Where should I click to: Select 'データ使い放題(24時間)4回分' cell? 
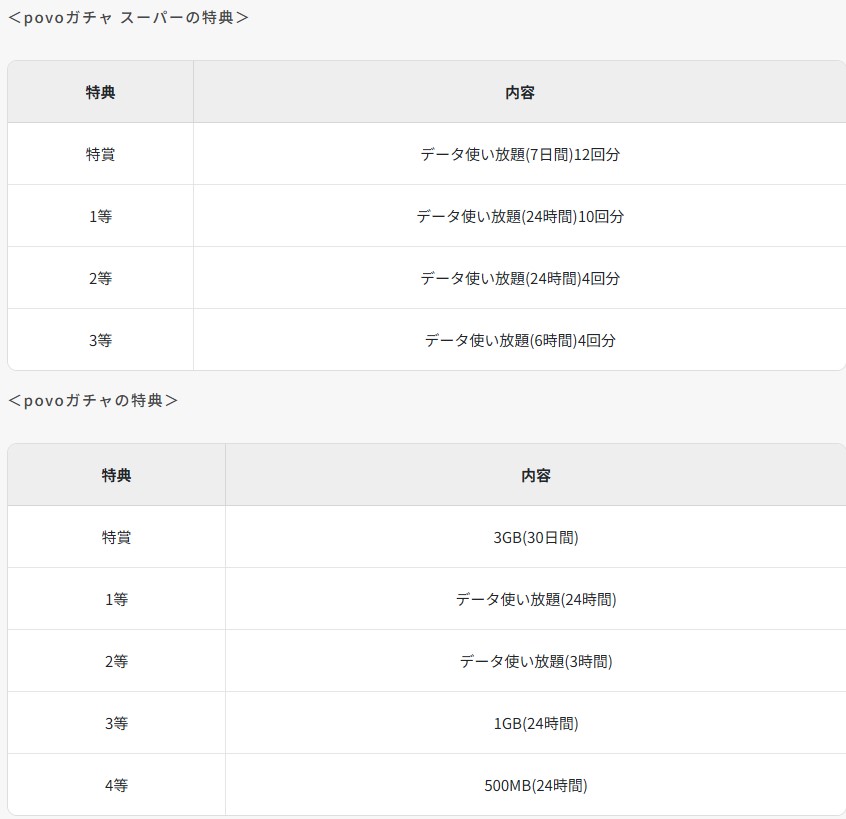pyautogui.click(x=520, y=278)
